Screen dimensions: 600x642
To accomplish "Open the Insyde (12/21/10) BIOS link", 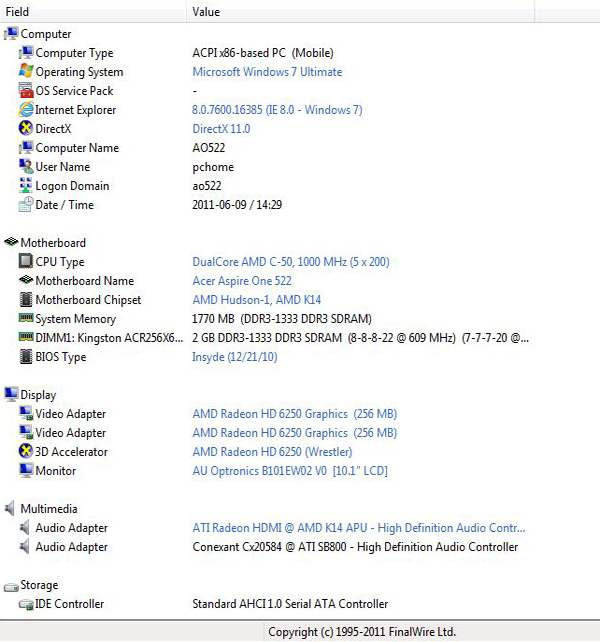I will (235, 357).
